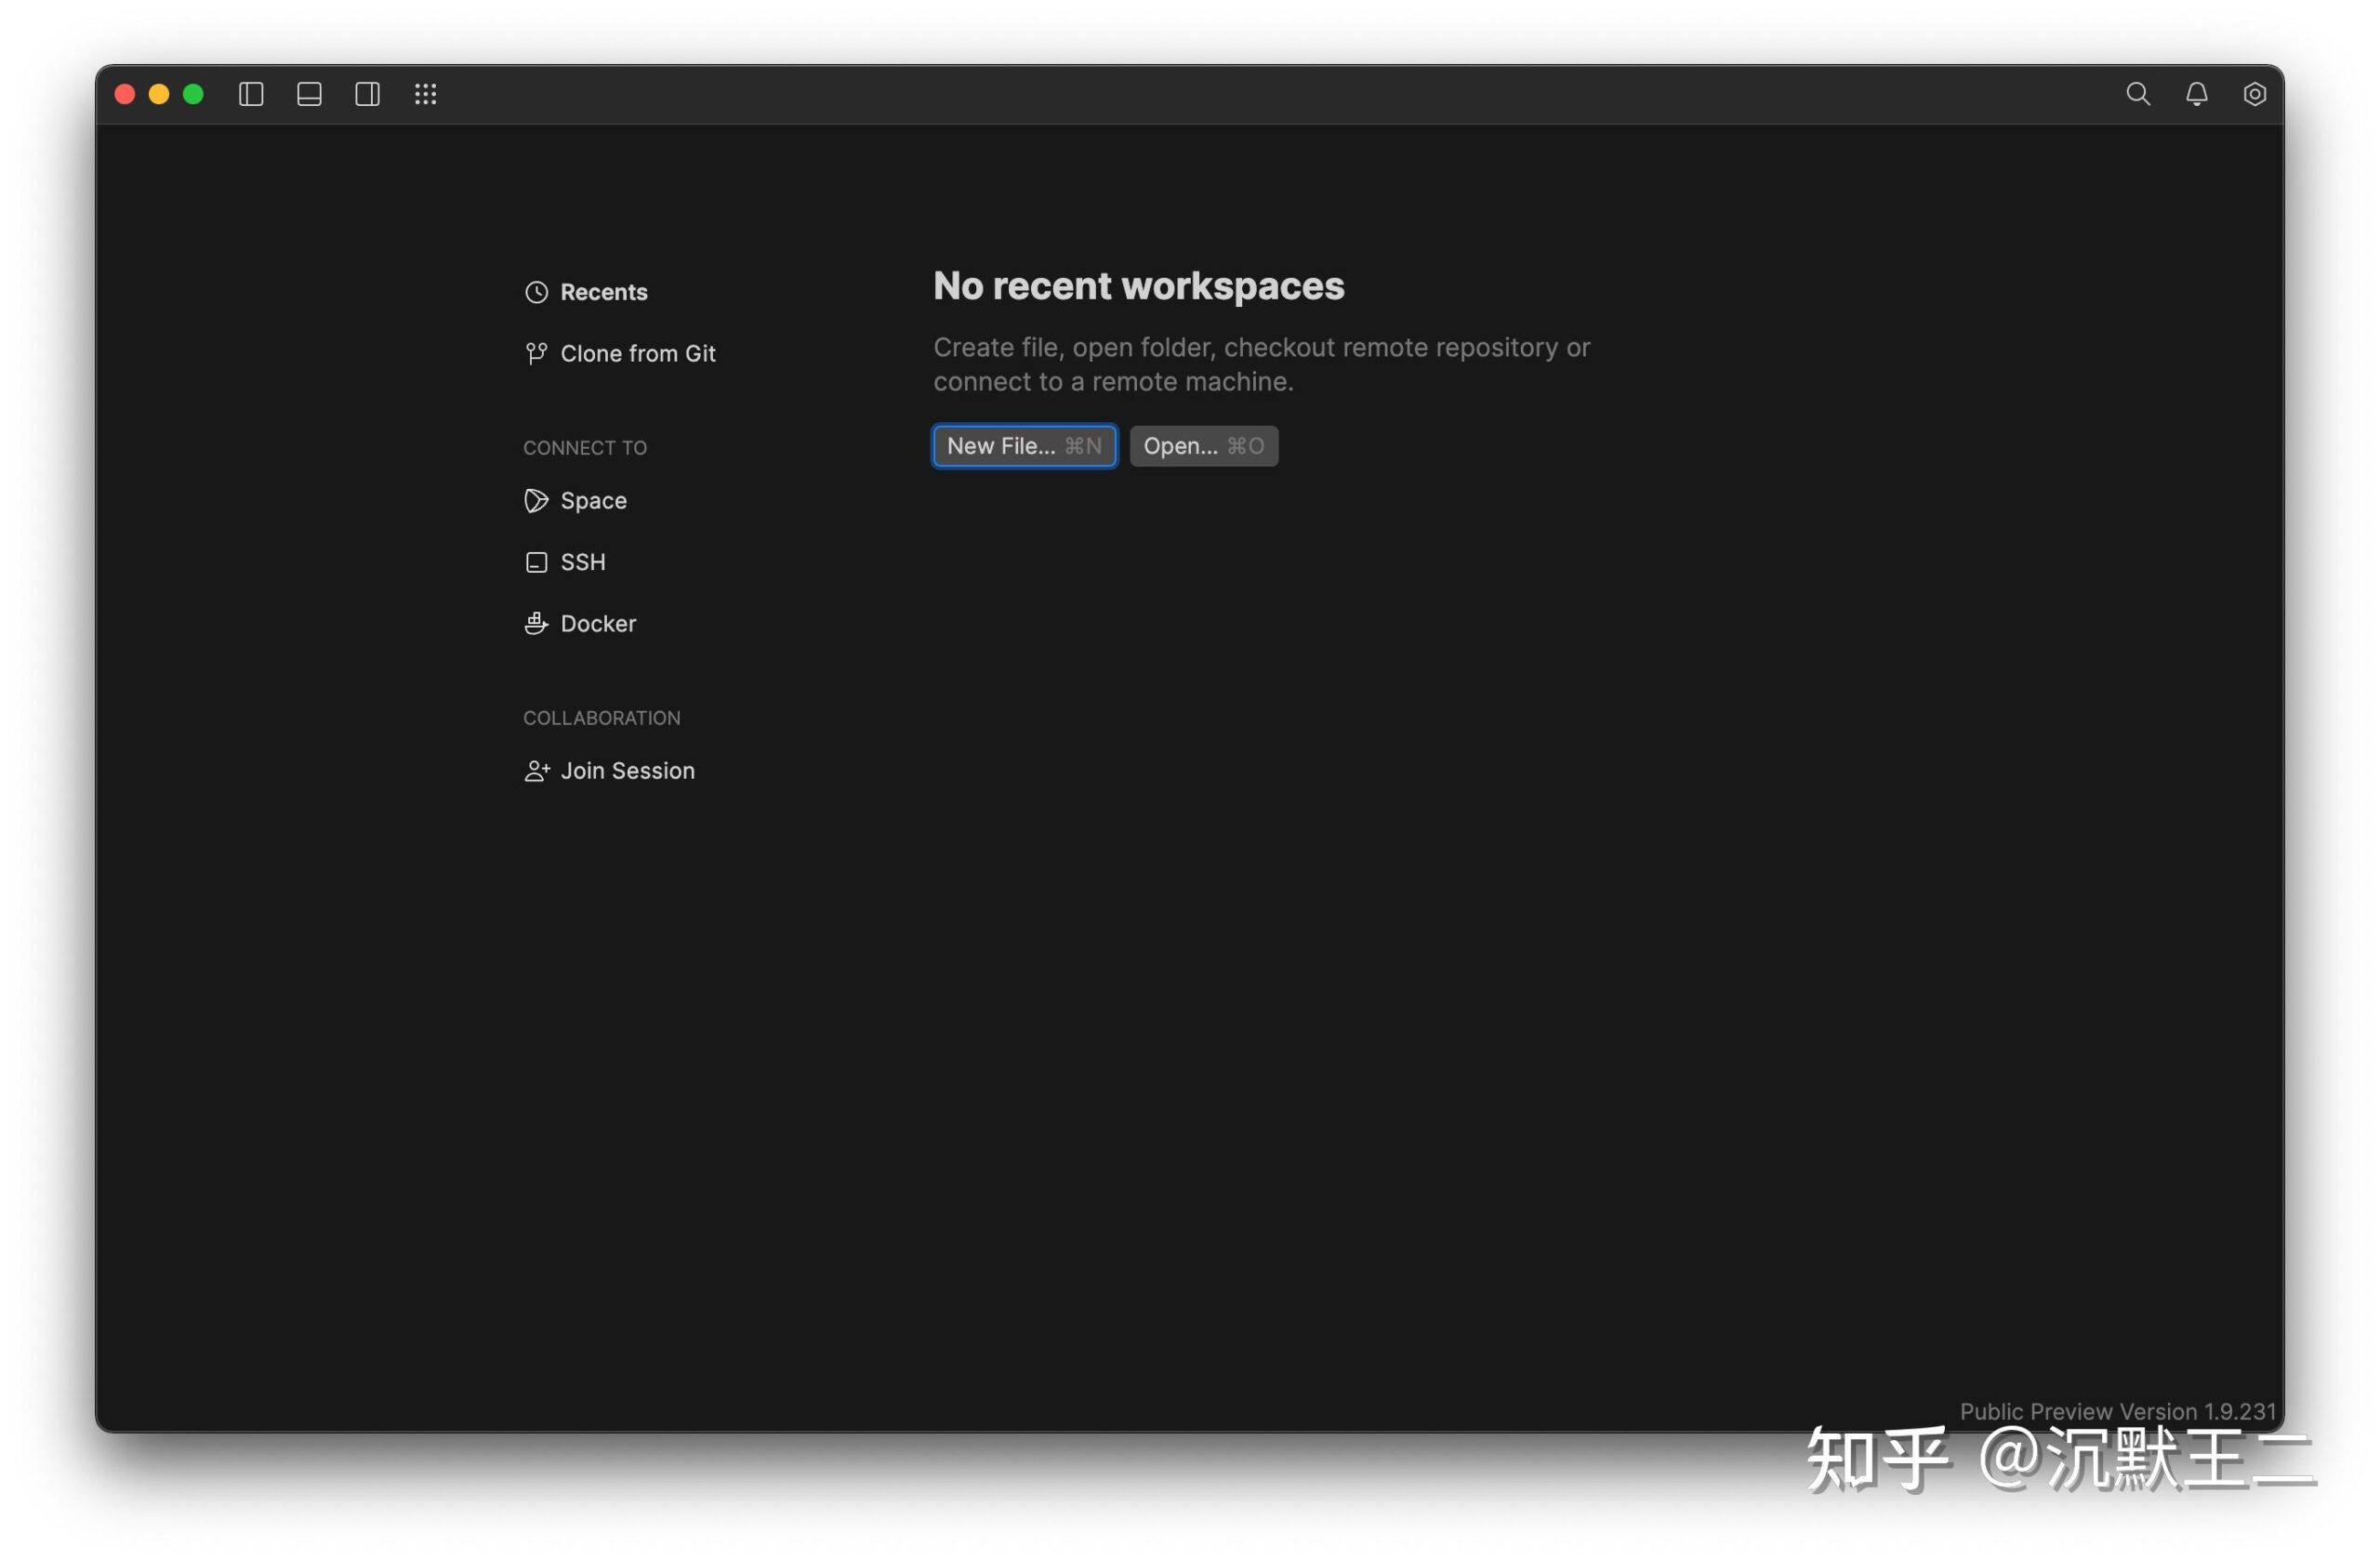Toggle the left sidebar panel icon
Screen dimensions: 2380x1559
tap(251, 94)
